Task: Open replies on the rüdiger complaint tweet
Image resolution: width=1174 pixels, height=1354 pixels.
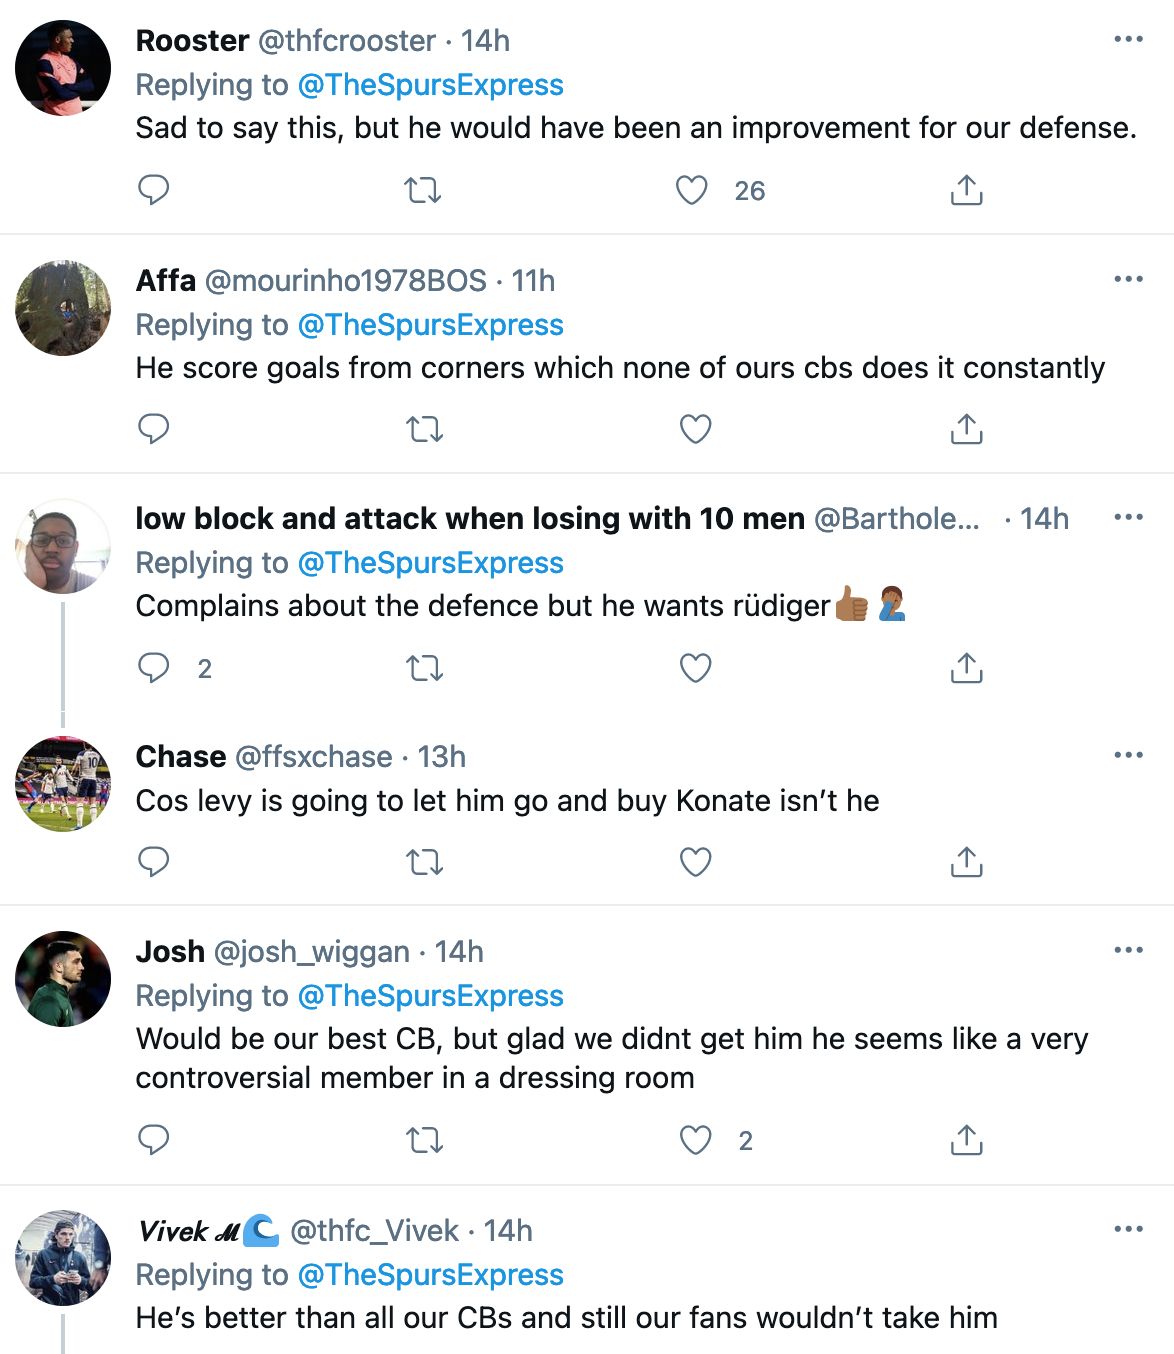Action: click(x=153, y=668)
